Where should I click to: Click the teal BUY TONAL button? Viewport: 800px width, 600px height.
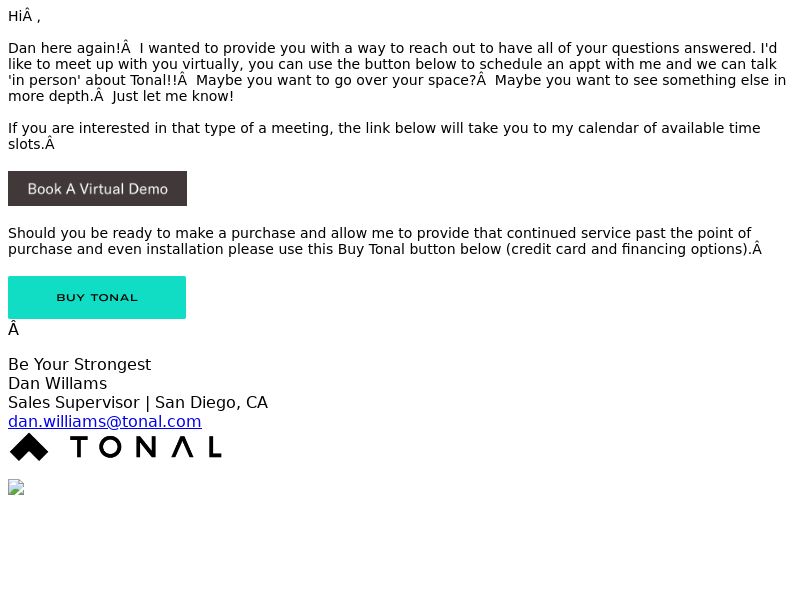click(x=97, y=297)
